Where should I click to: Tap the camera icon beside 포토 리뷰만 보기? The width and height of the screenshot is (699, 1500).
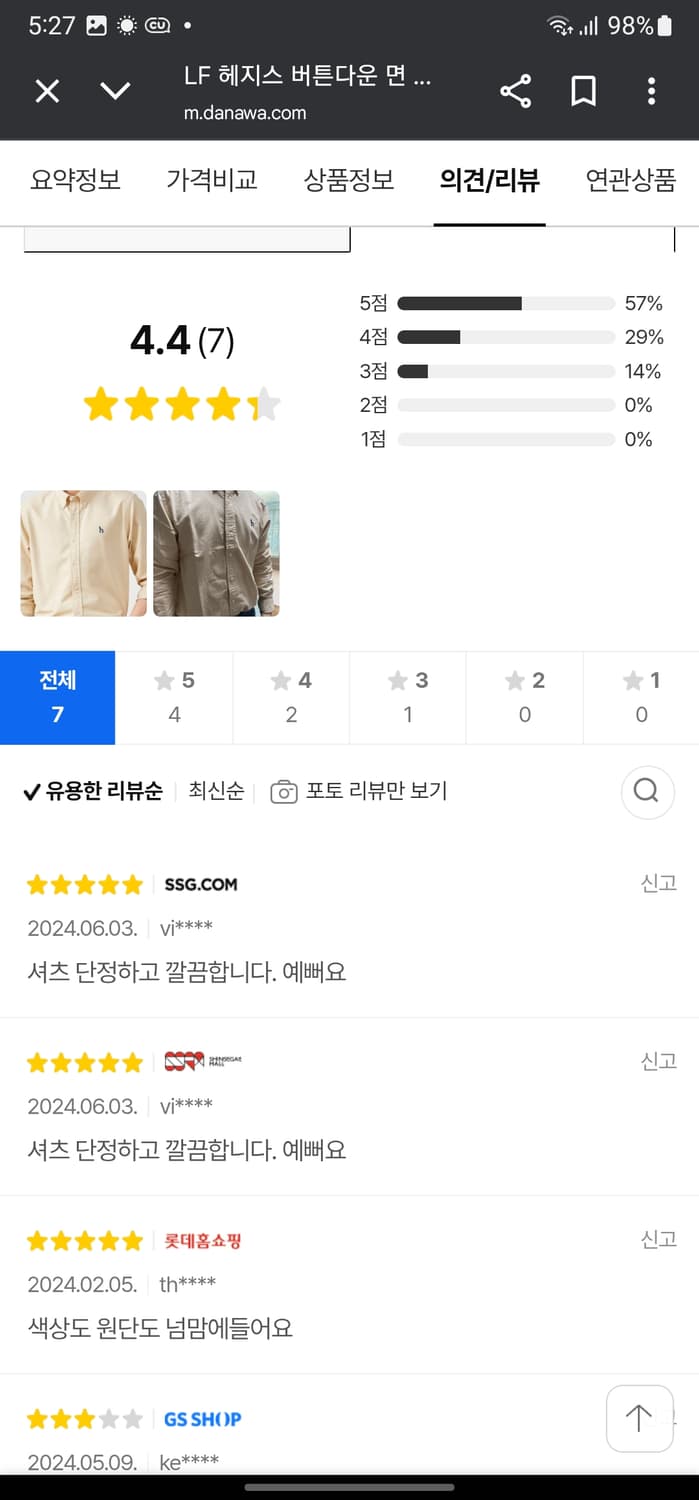pyautogui.click(x=284, y=790)
